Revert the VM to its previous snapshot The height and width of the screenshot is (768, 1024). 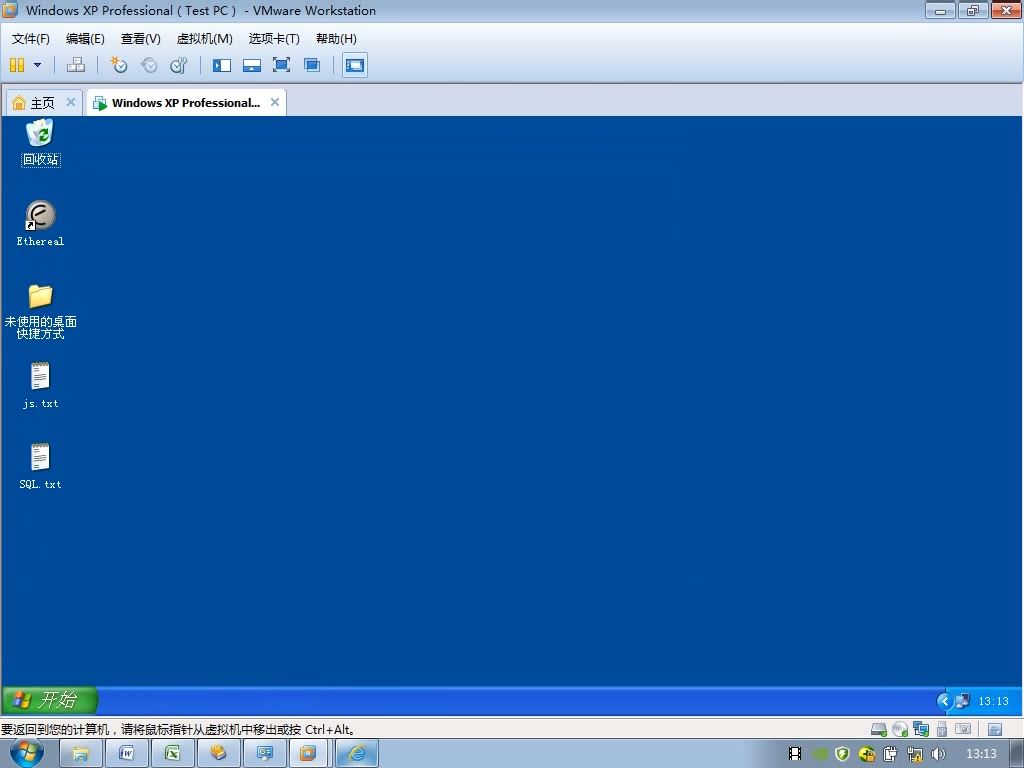pyautogui.click(x=149, y=65)
